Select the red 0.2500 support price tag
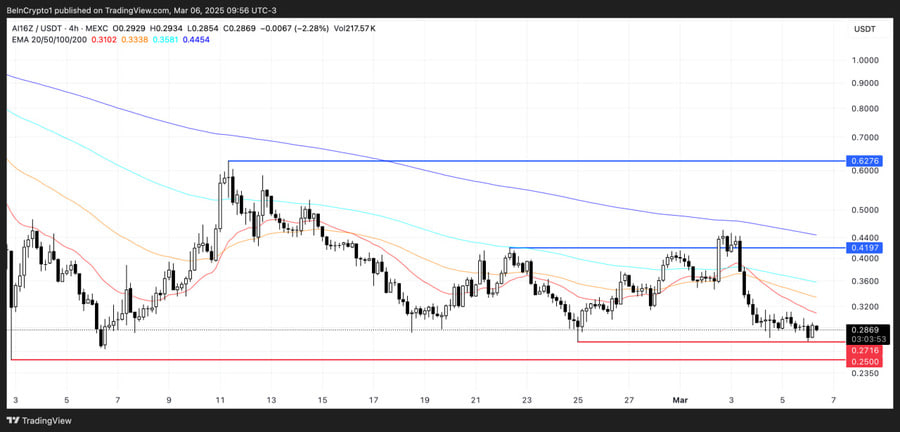This screenshot has height=432, width=900. tap(864, 361)
